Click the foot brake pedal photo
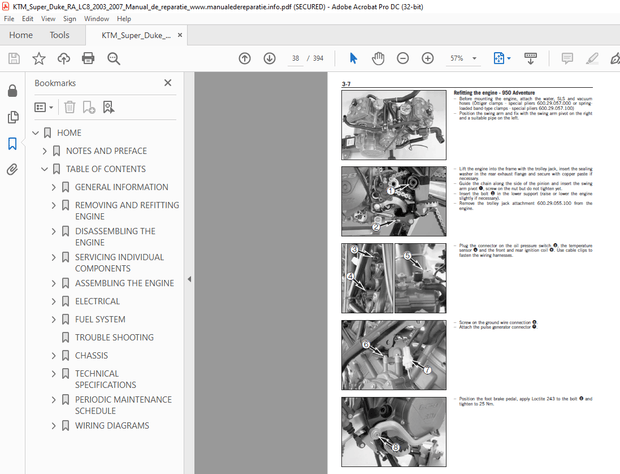 point(394,432)
